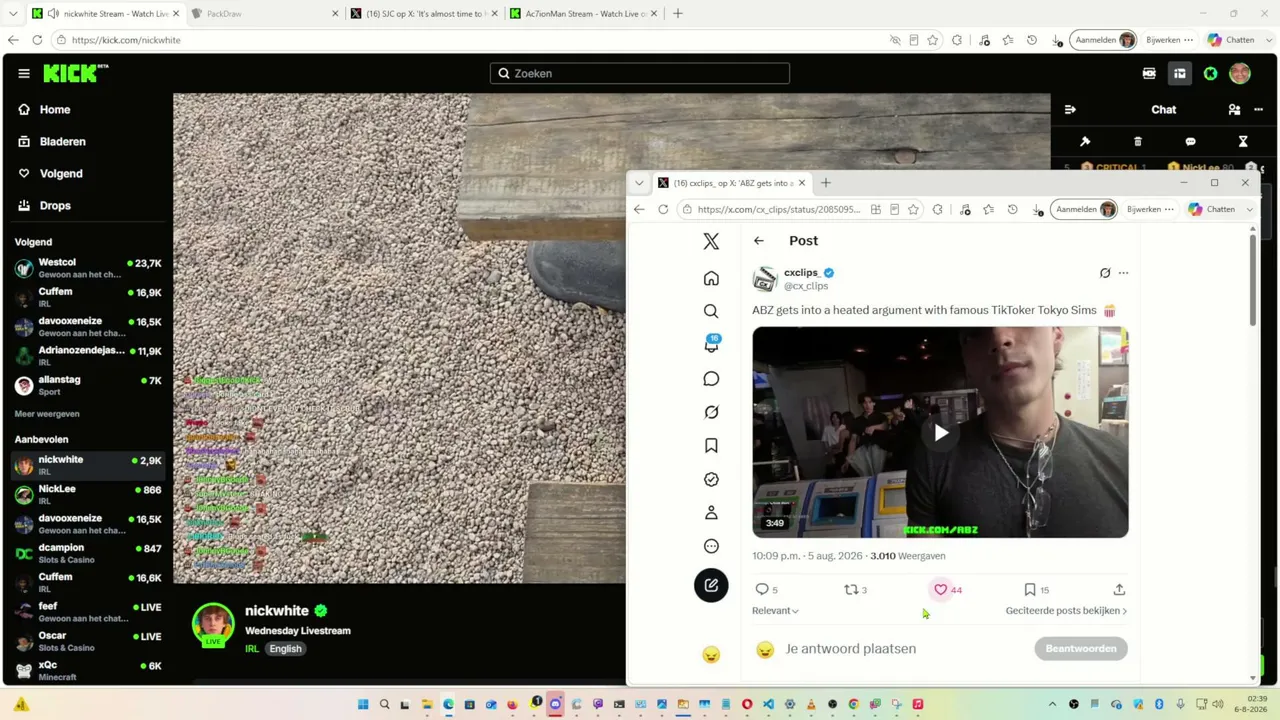Open post more options ellipsis
This screenshot has width=1280, height=720.
point(1123,273)
